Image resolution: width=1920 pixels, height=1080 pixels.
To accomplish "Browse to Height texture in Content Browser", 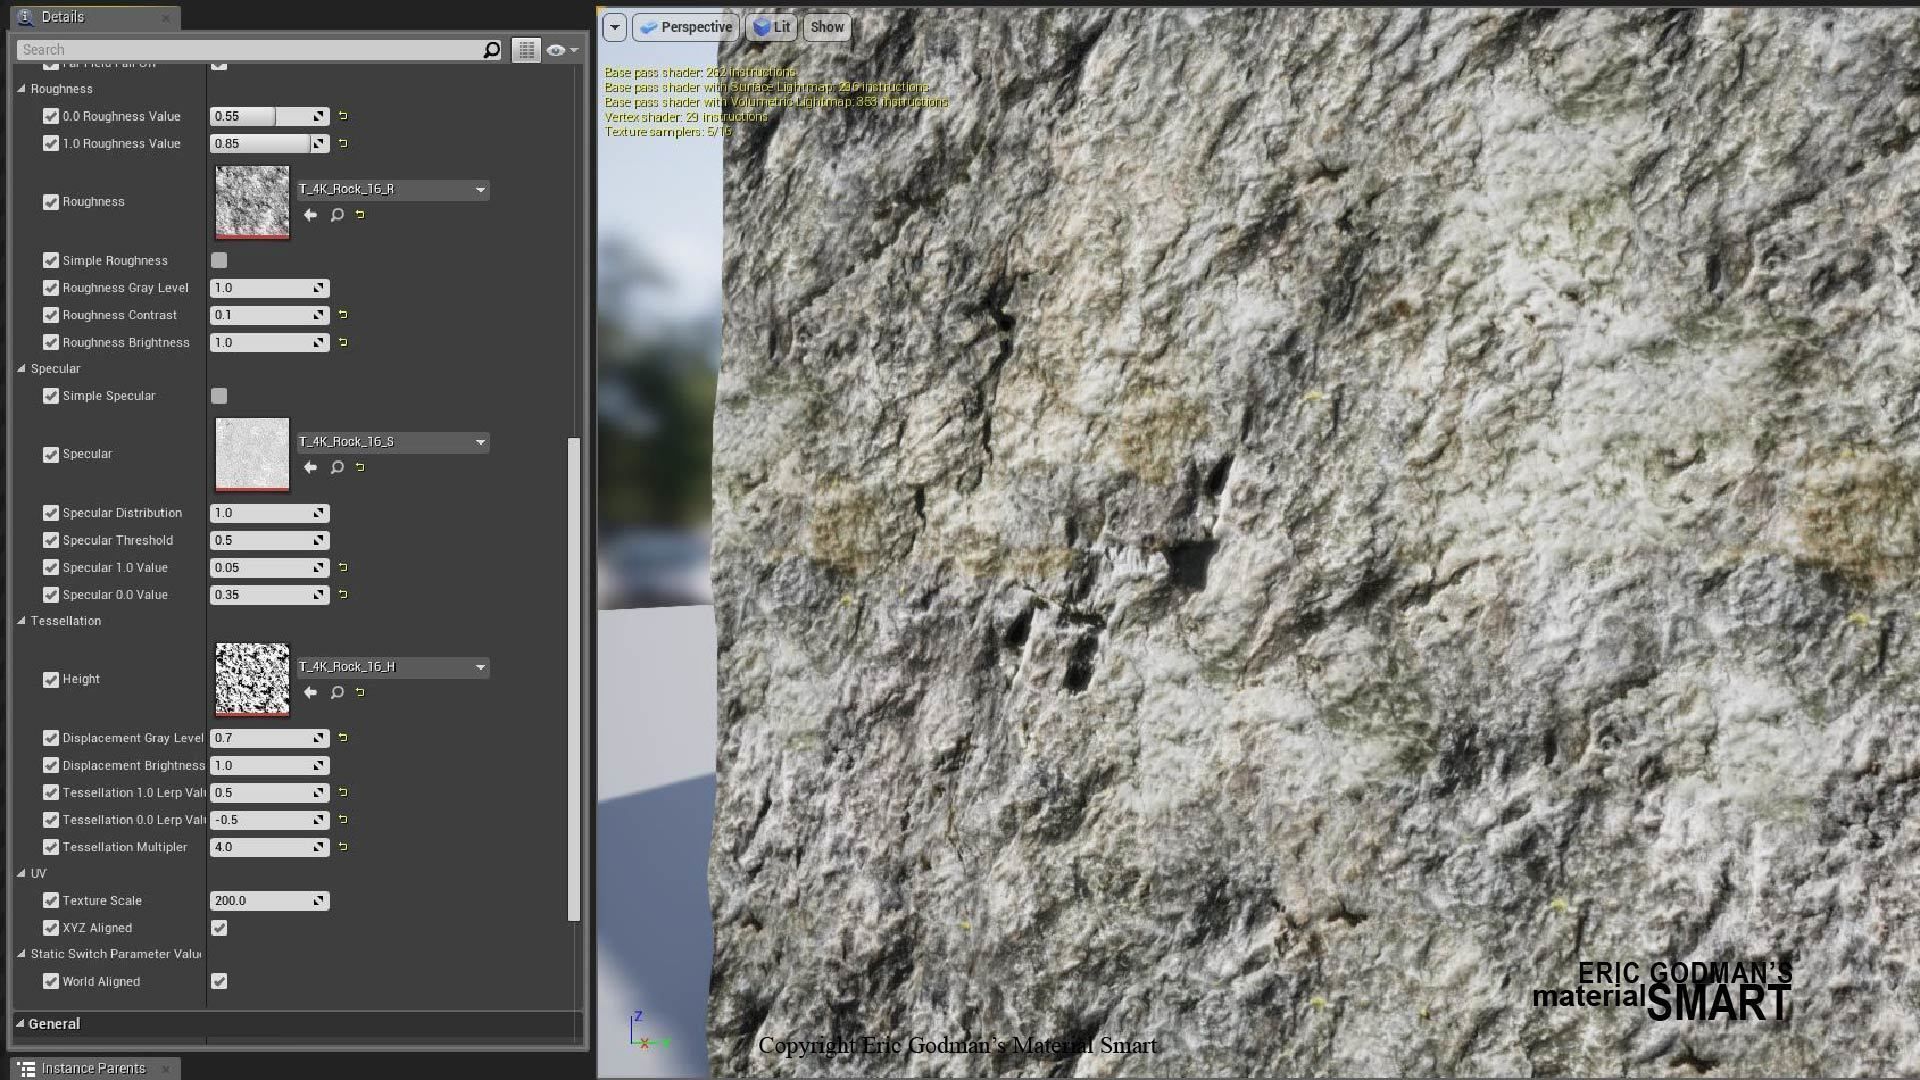I will (x=337, y=693).
